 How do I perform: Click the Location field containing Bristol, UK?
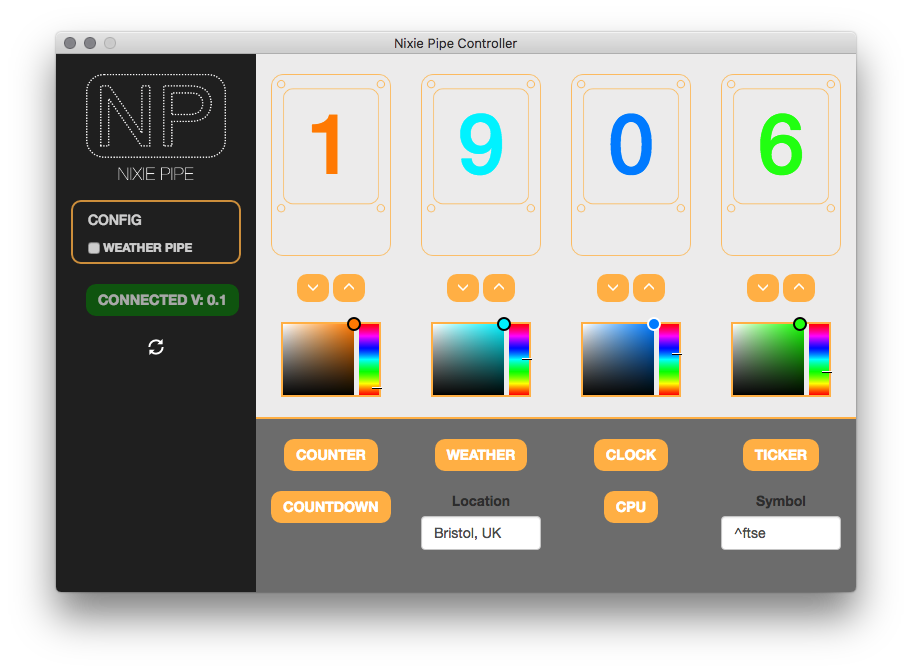(x=481, y=533)
